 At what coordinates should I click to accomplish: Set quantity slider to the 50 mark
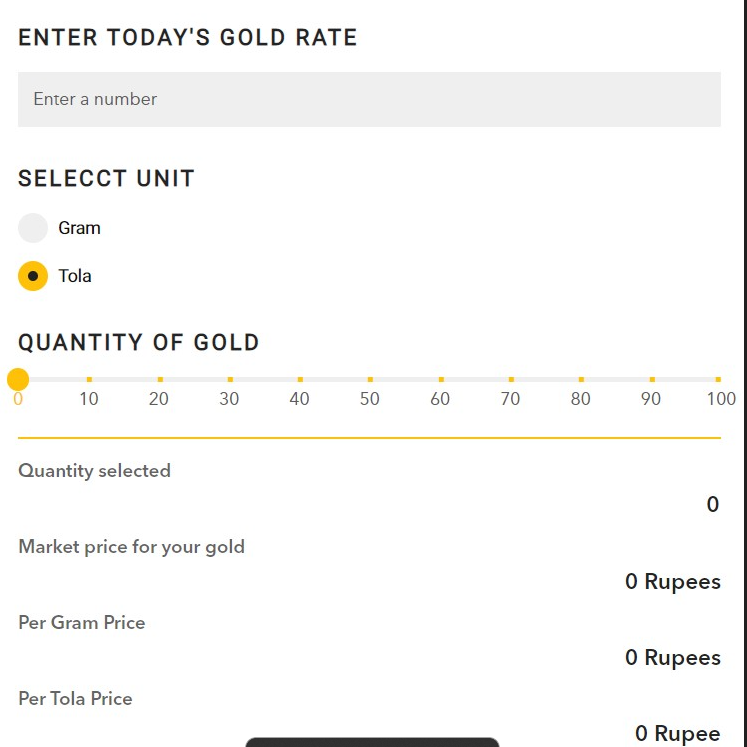[x=370, y=380]
